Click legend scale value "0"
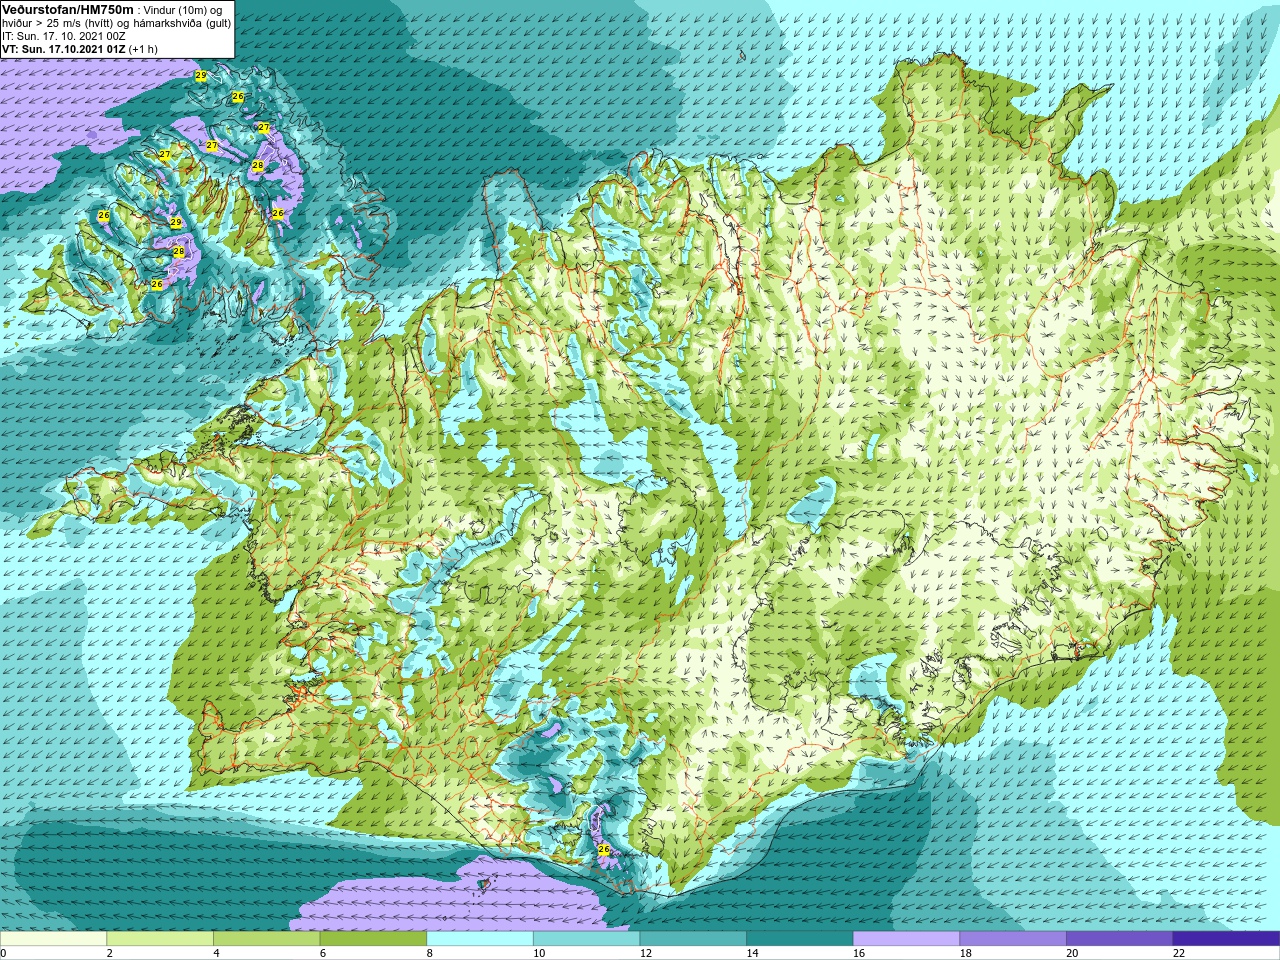 pyautogui.click(x=3, y=953)
